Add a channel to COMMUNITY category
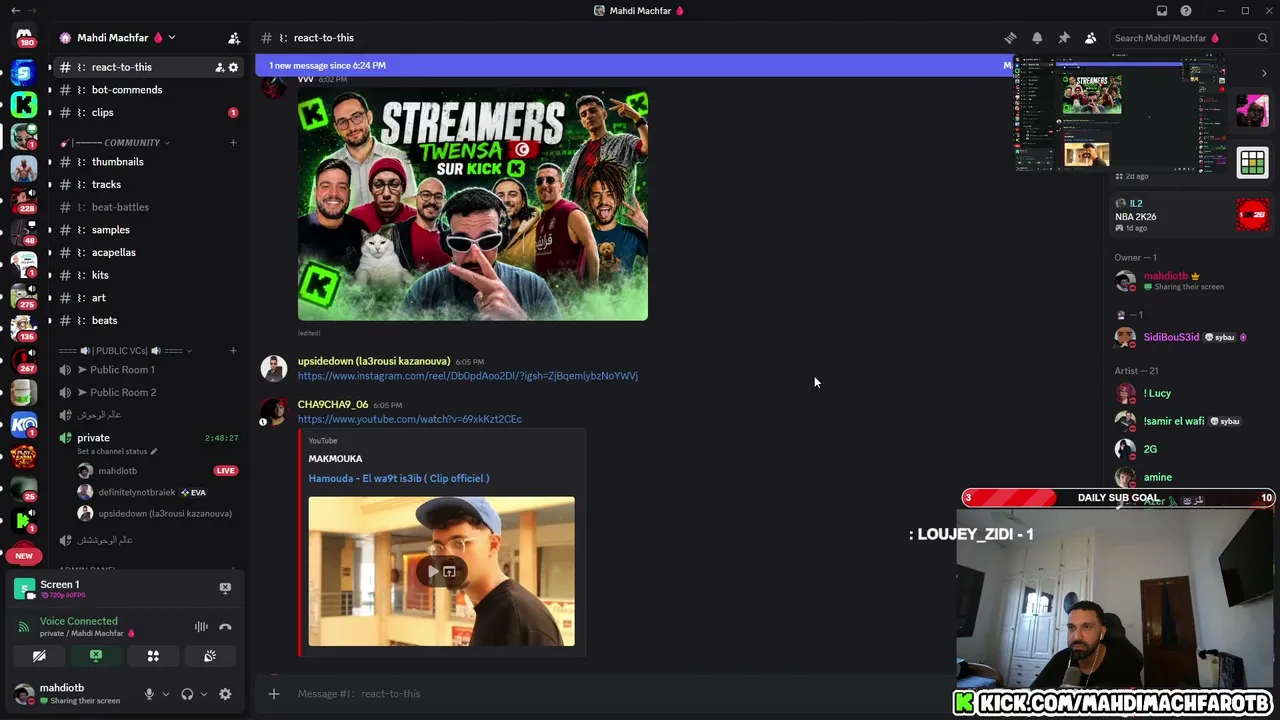 pyautogui.click(x=233, y=142)
